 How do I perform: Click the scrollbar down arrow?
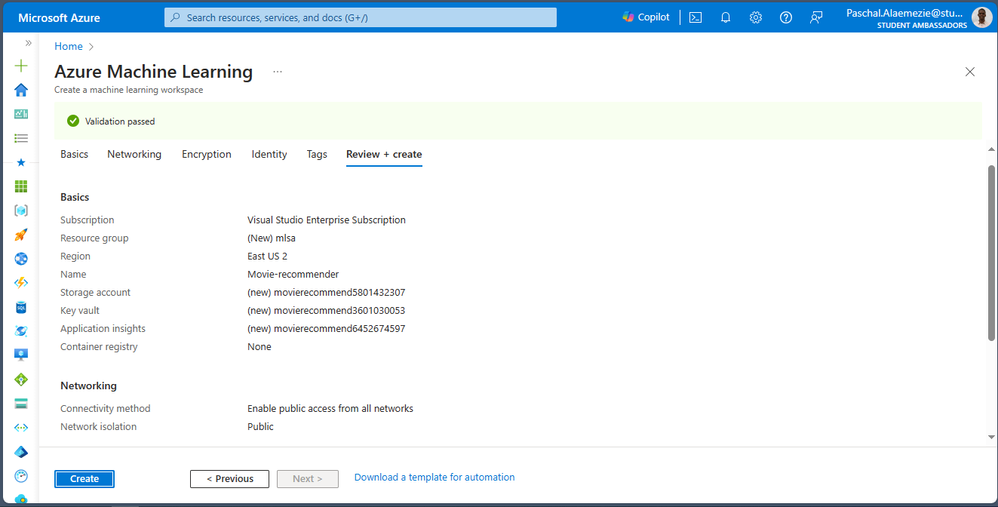tap(992, 437)
